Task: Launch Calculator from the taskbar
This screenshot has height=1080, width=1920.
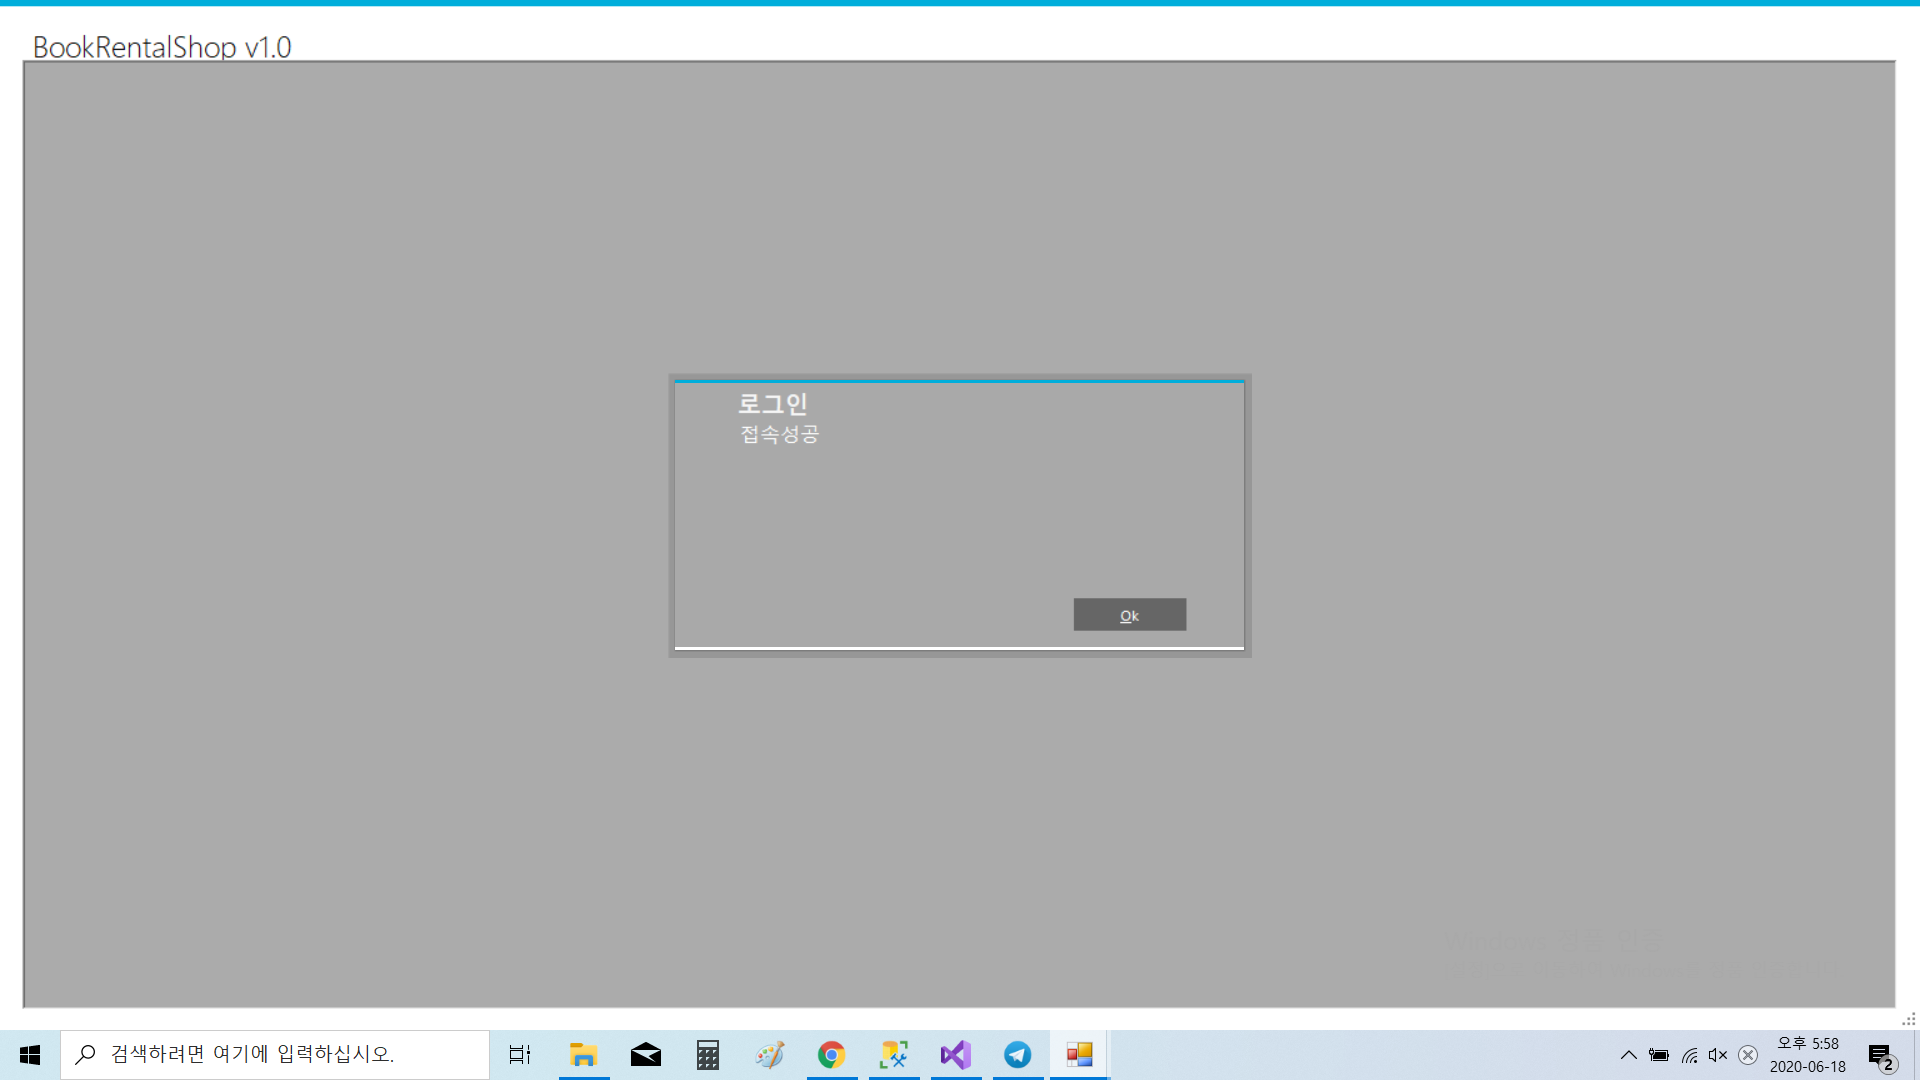Action: (x=708, y=1055)
